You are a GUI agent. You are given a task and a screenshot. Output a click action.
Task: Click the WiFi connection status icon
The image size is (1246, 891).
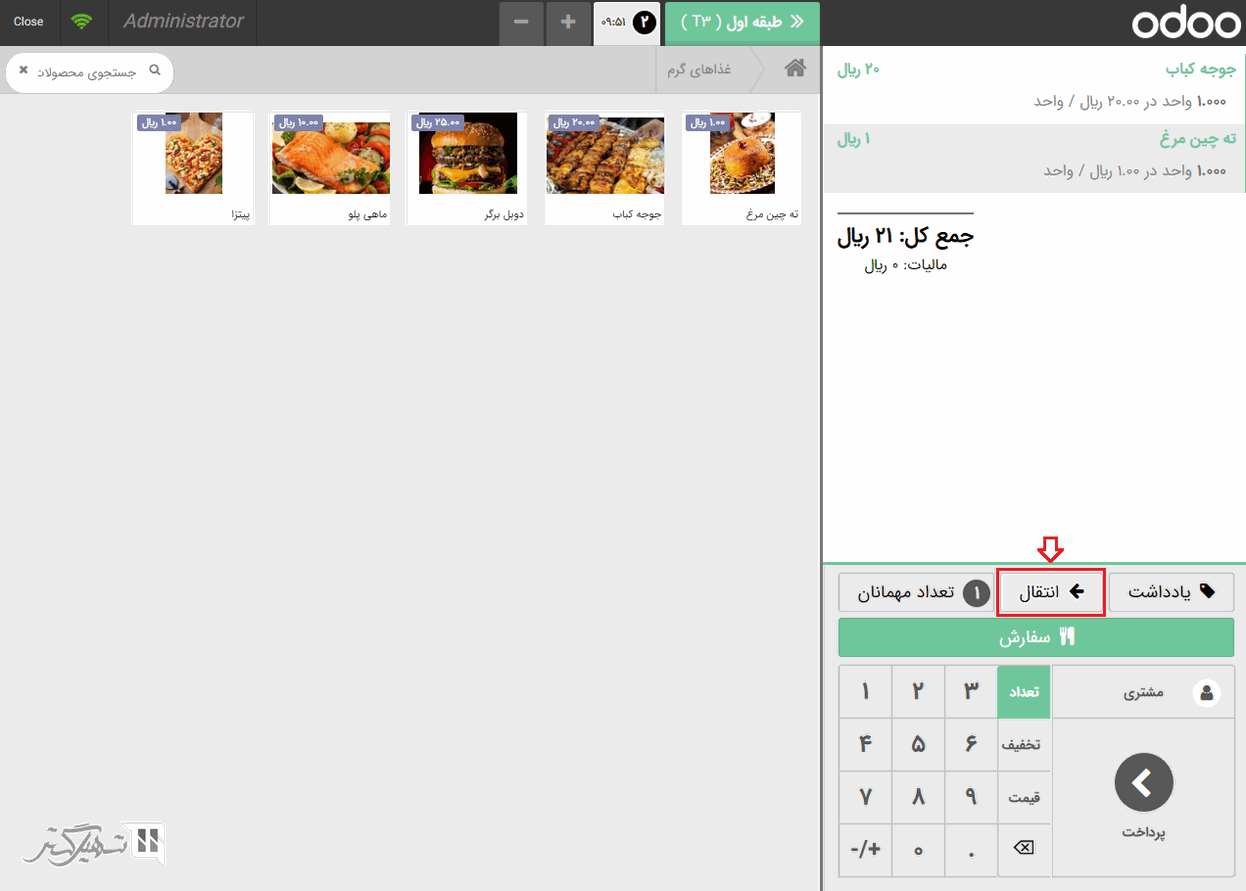(x=82, y=22)
